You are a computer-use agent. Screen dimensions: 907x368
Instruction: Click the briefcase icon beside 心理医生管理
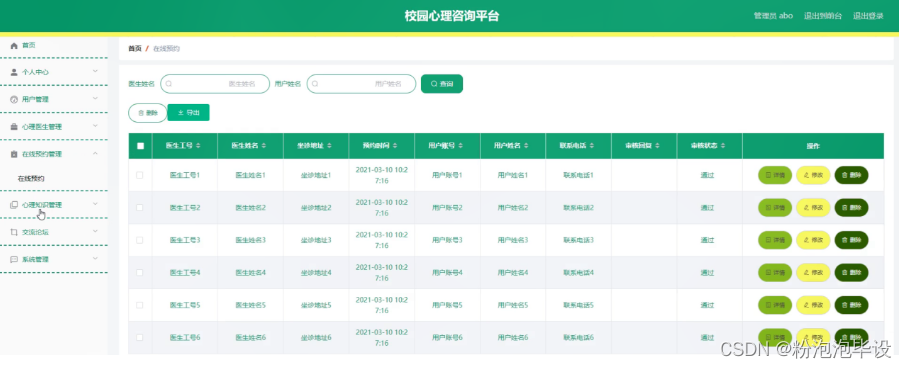pos(14,127)
